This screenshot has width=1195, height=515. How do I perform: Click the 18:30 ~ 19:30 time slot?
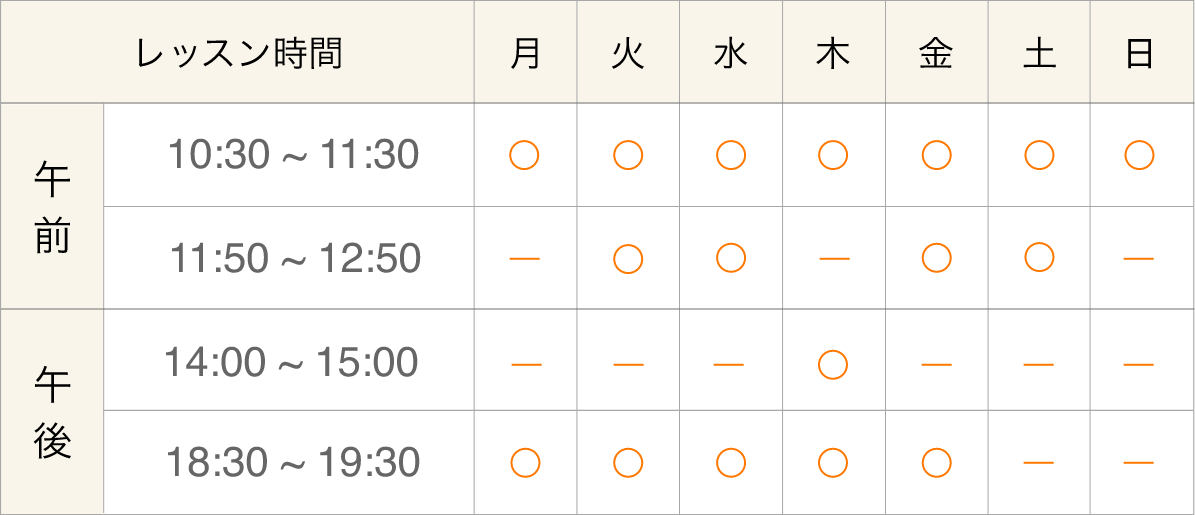pos(292,463)
